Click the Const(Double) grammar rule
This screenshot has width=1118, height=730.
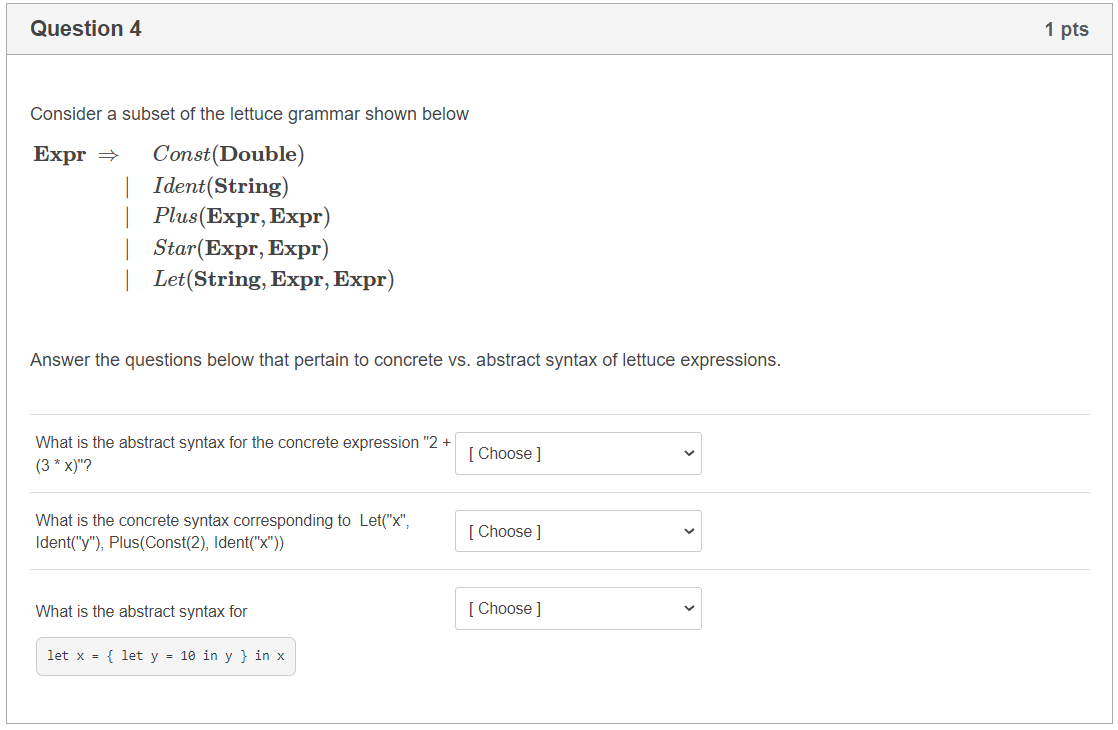click(x=228, y=154)
